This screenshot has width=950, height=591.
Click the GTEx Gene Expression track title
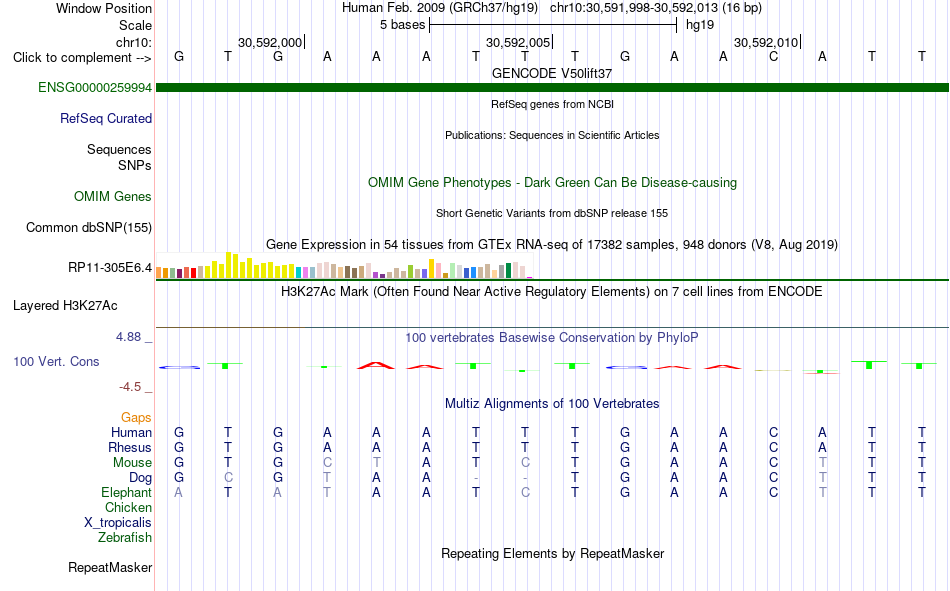(x=552, y=244)
